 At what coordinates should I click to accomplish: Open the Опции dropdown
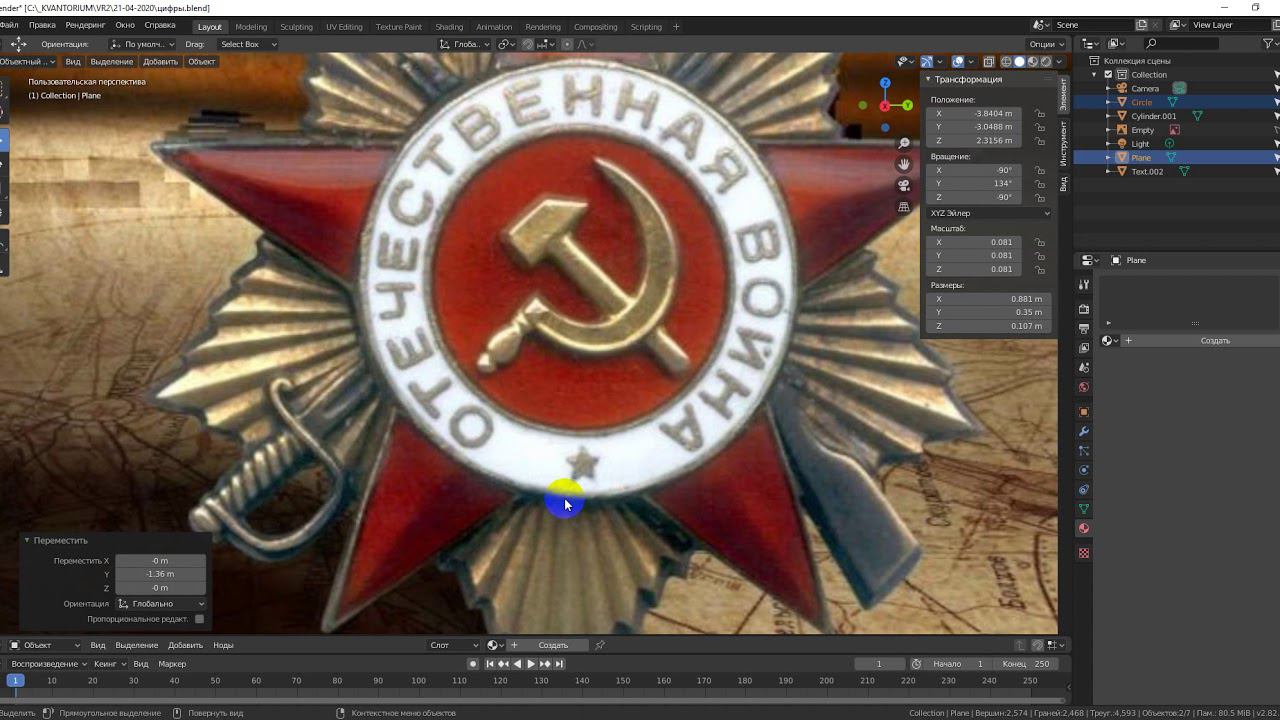point(1046,44)
